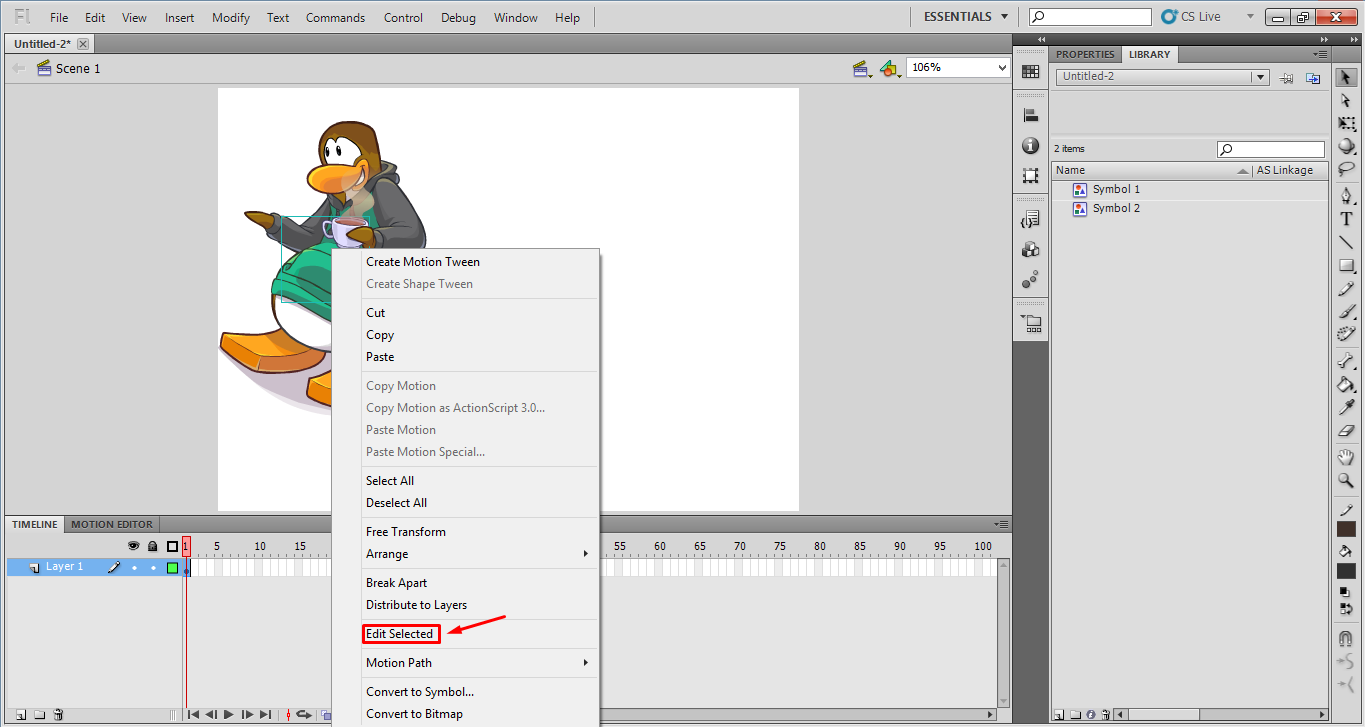Open the Modify menu
The image size is (1365, 727).
[x=231, y=18]
